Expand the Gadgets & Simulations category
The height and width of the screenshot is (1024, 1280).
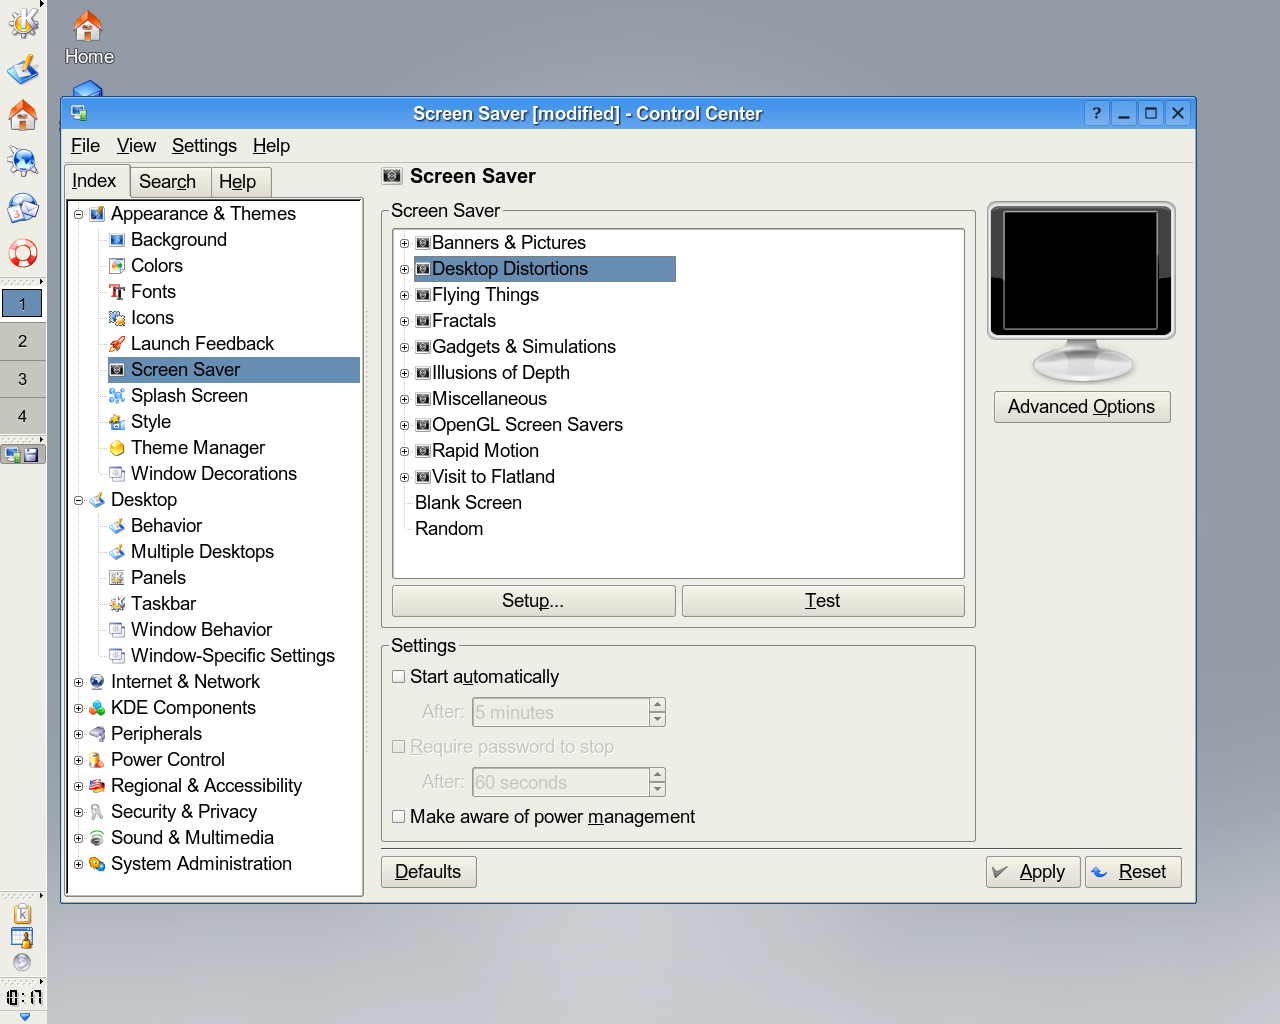404,347
